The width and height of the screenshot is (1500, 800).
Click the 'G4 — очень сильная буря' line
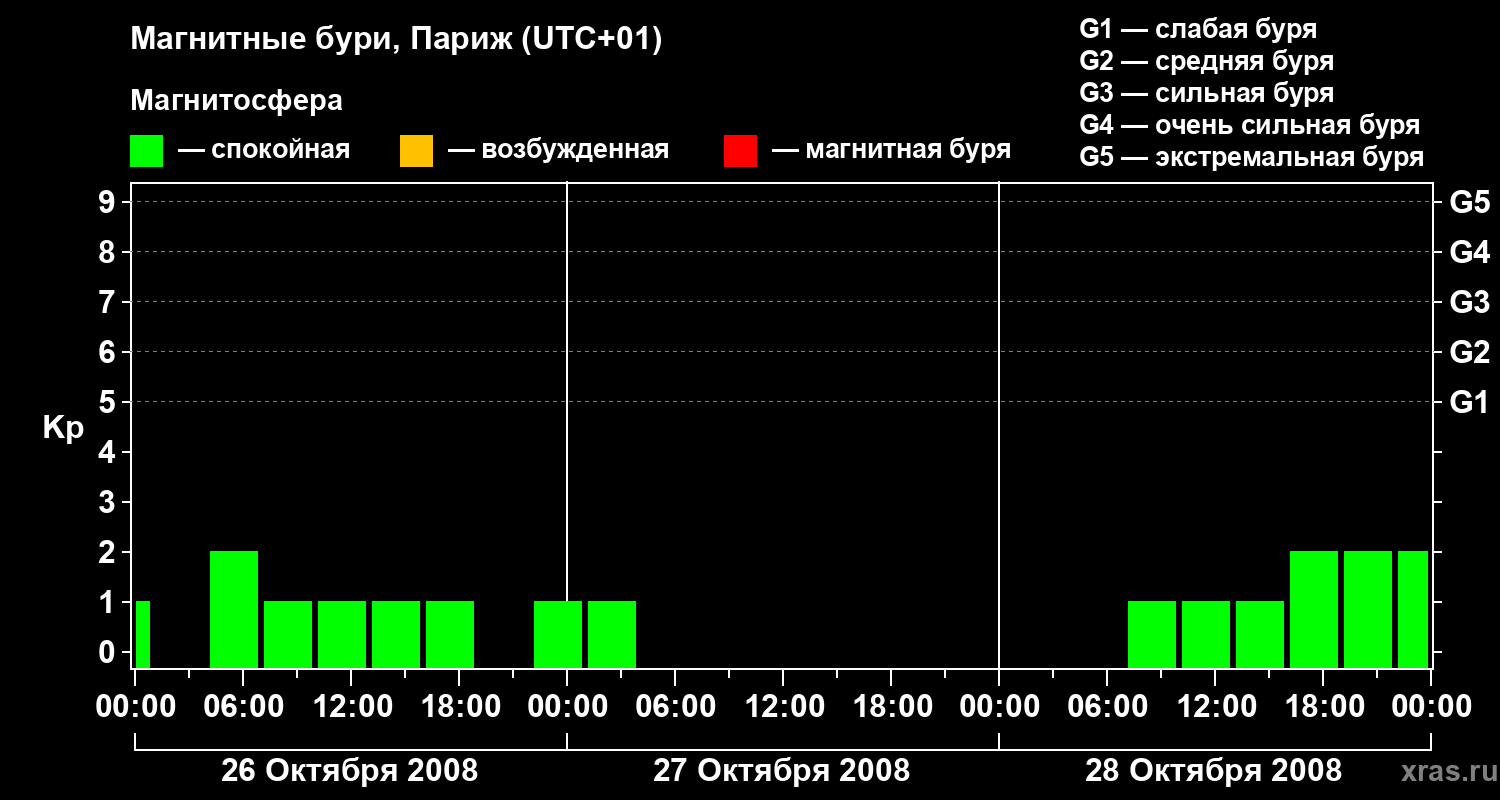tap(1250, 125)
